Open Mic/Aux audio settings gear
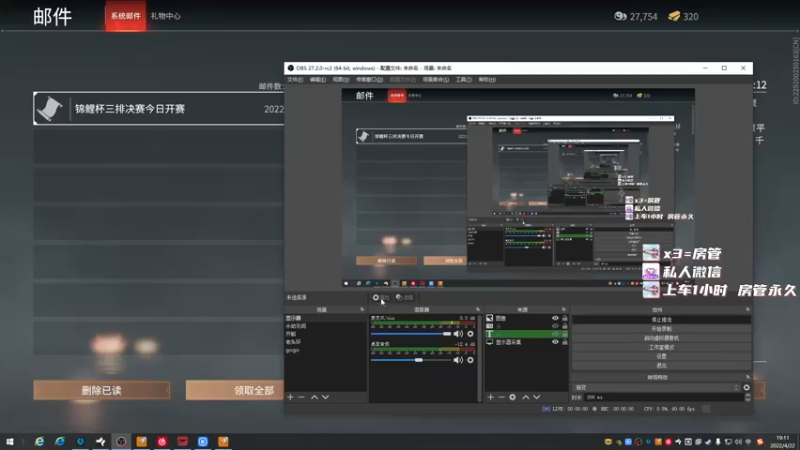This screenshot has width=800, height=450. [470, 334]
